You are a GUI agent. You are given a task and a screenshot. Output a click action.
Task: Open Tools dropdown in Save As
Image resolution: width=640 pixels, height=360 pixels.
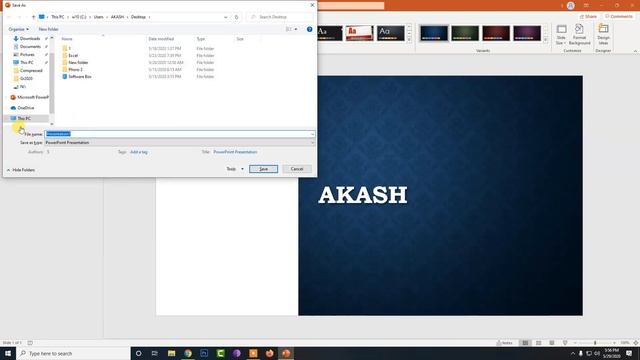tap(235, 169)
